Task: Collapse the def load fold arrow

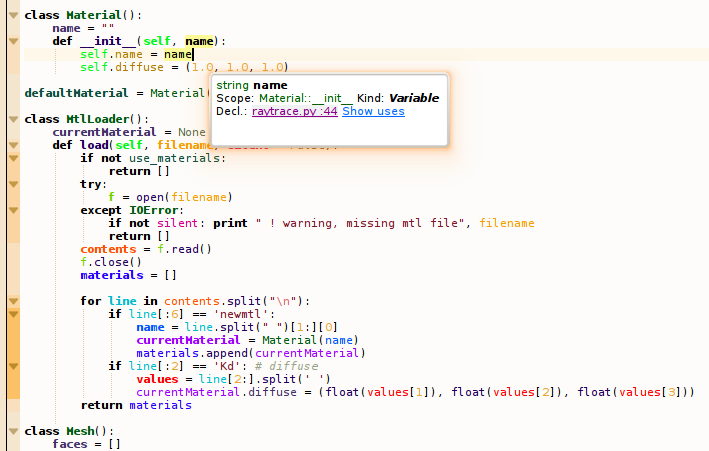Action: point(13,145)
